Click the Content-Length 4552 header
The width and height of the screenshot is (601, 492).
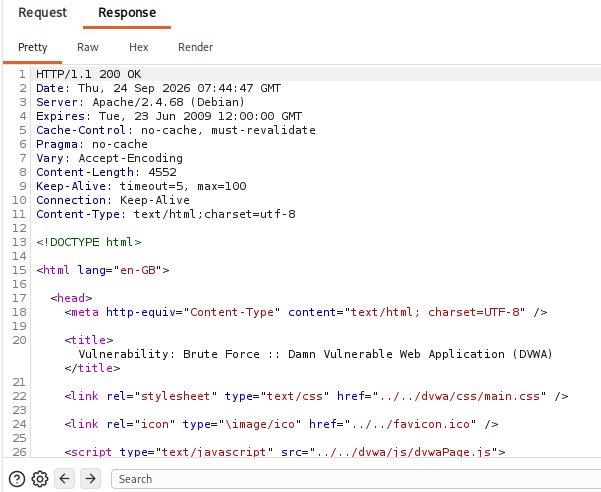[x=106, y=172]
